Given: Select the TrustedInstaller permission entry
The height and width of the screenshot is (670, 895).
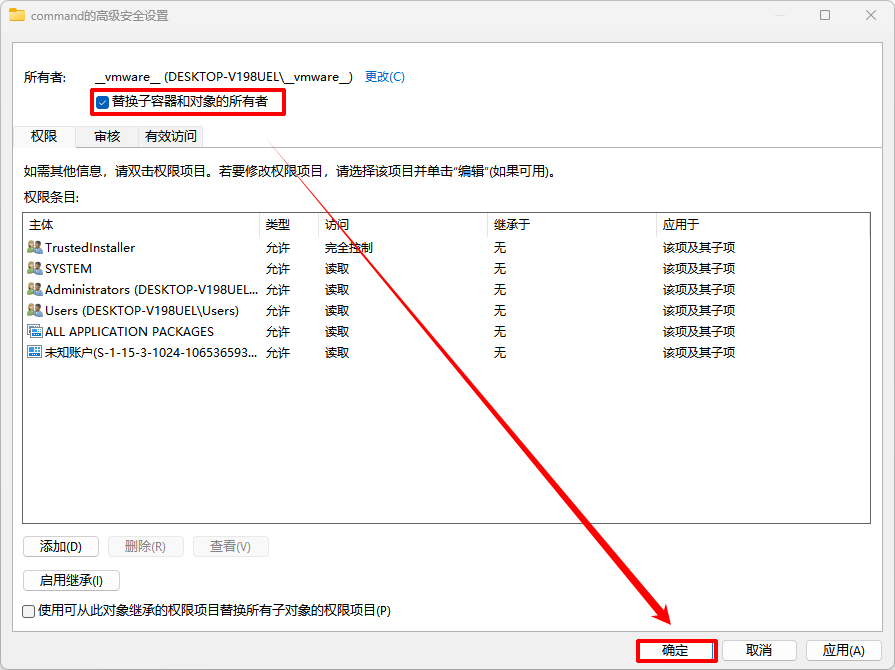Looking at the screenshot, I should (x=446, y=247).
